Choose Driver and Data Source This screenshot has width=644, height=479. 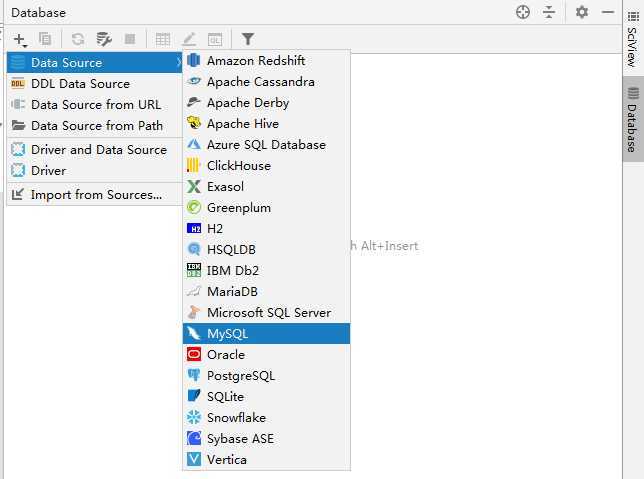click(x=94, y=150)
